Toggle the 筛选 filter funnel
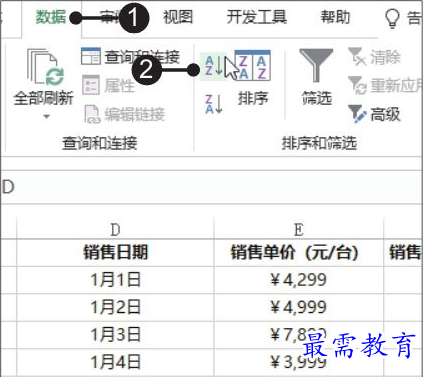 316,77
